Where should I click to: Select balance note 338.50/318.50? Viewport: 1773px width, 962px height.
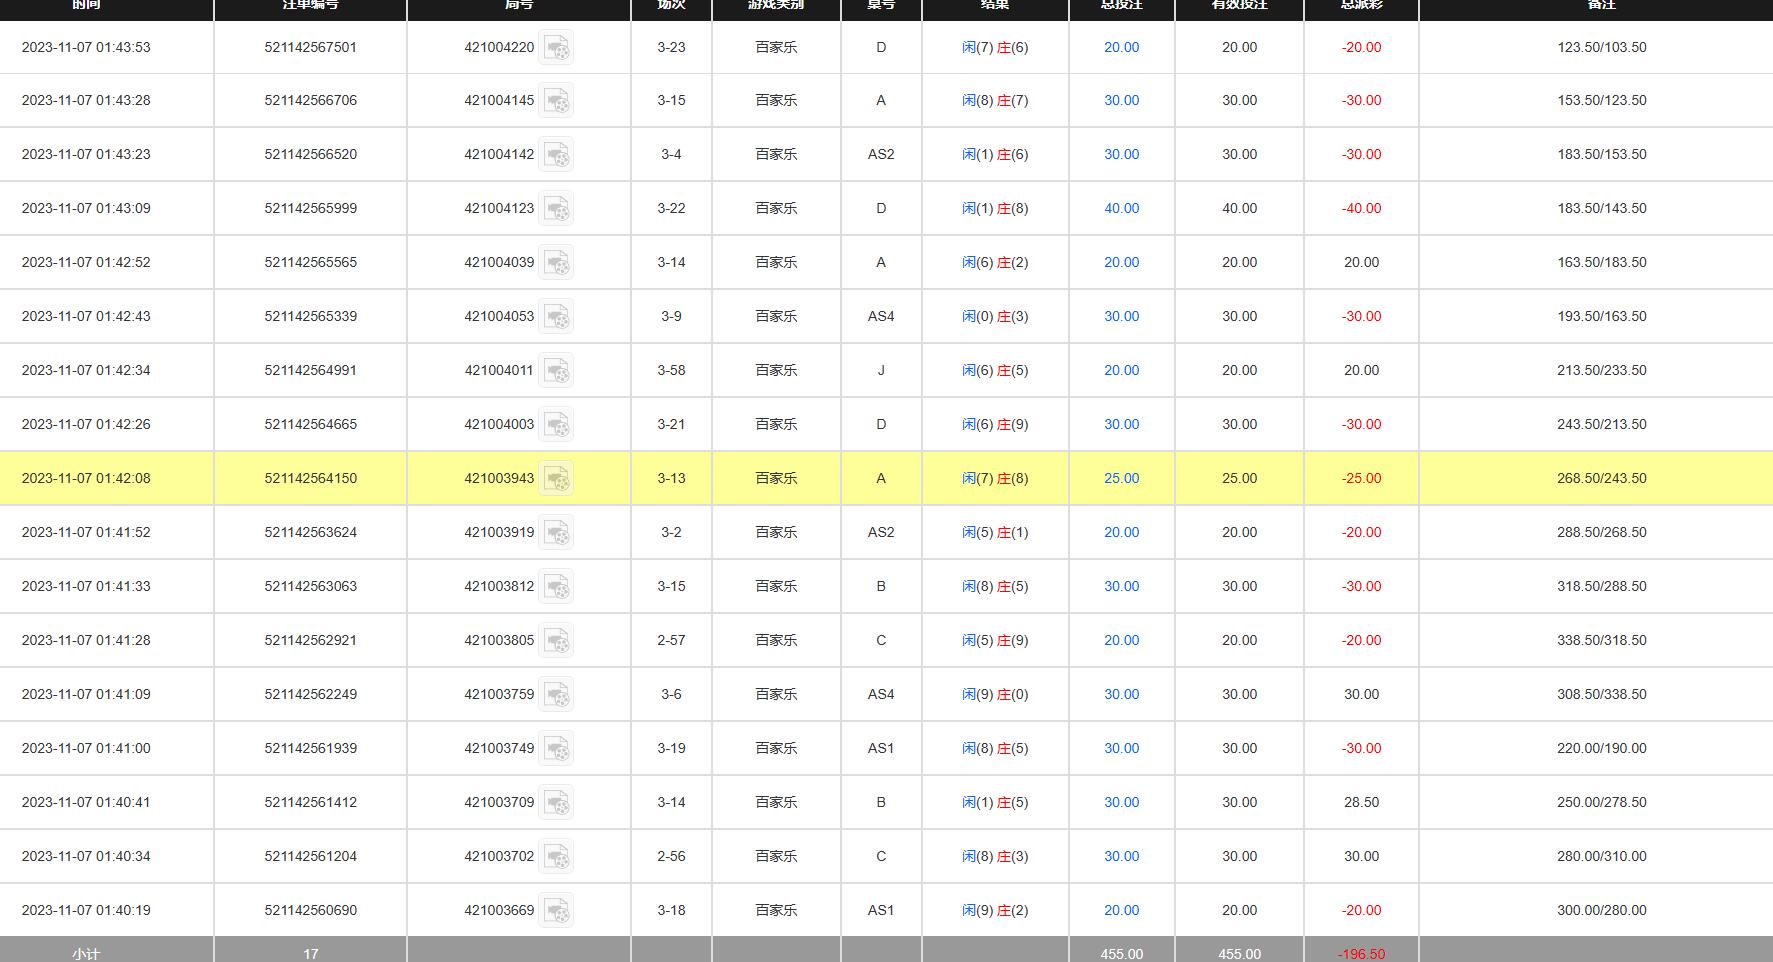click(x=1602, y=640)
